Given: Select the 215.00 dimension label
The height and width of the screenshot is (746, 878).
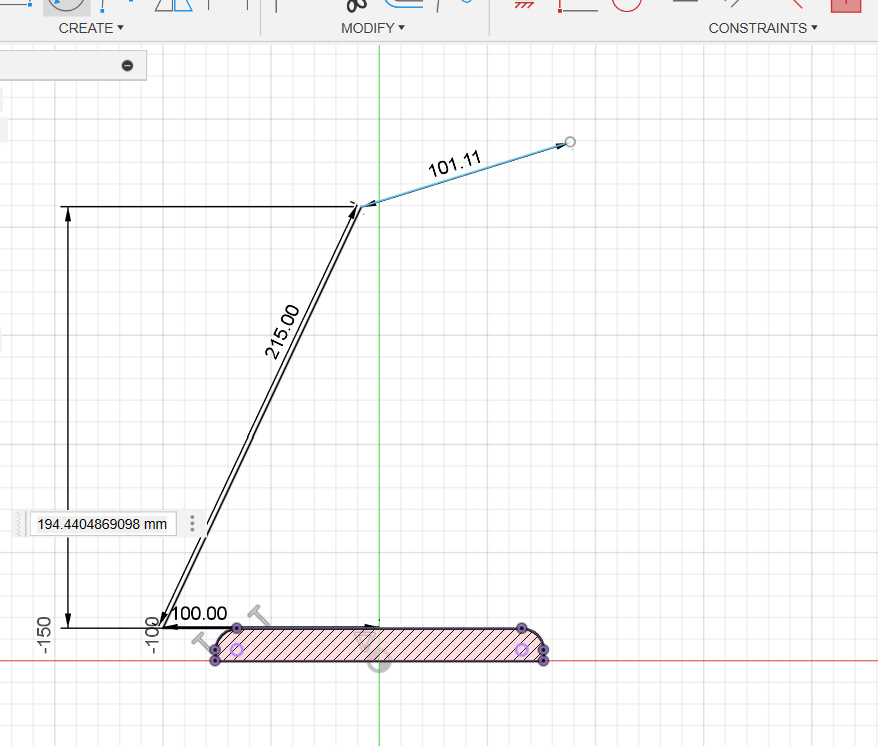Looking at the screenshot, I should [x=282, y=332].
